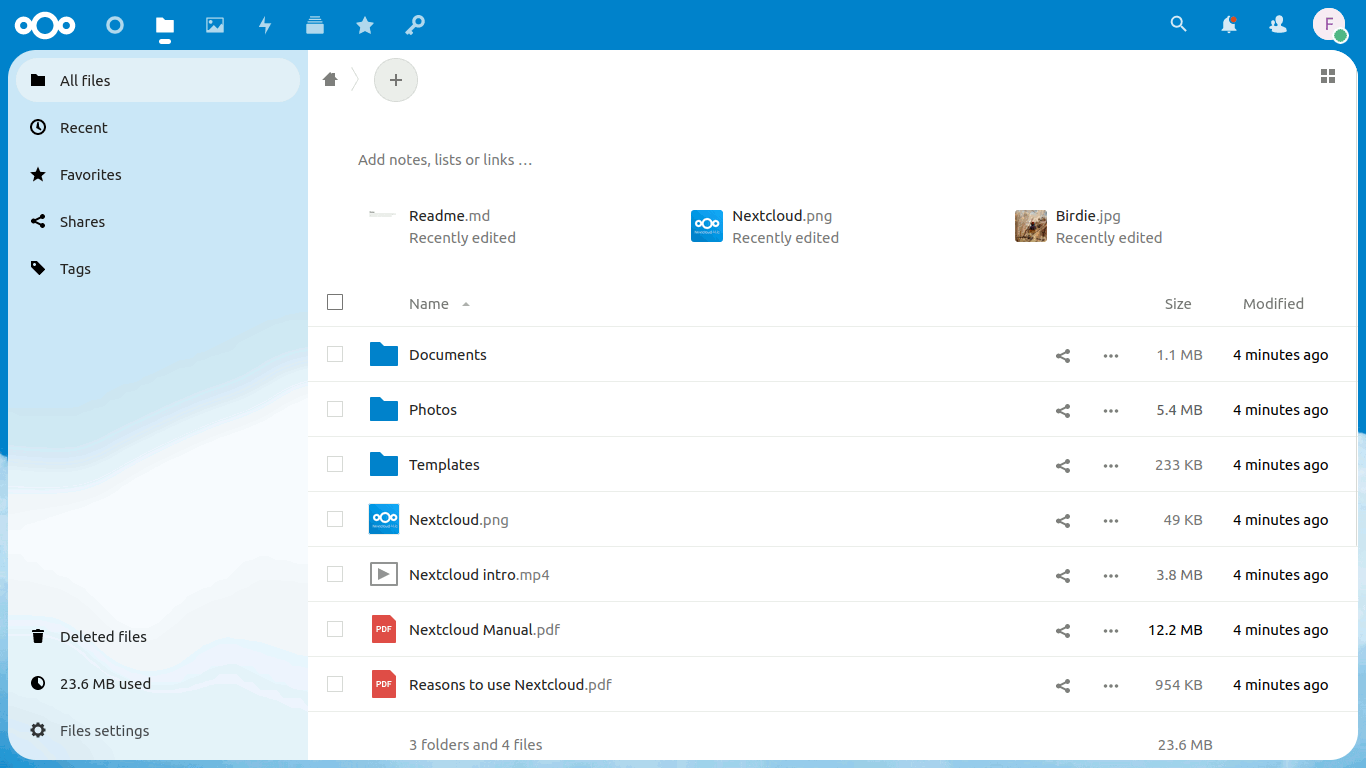The width and height of the screenshot is (1366, 768).
Task: Toggle the select all files checkbox
Action: point(335,302)
